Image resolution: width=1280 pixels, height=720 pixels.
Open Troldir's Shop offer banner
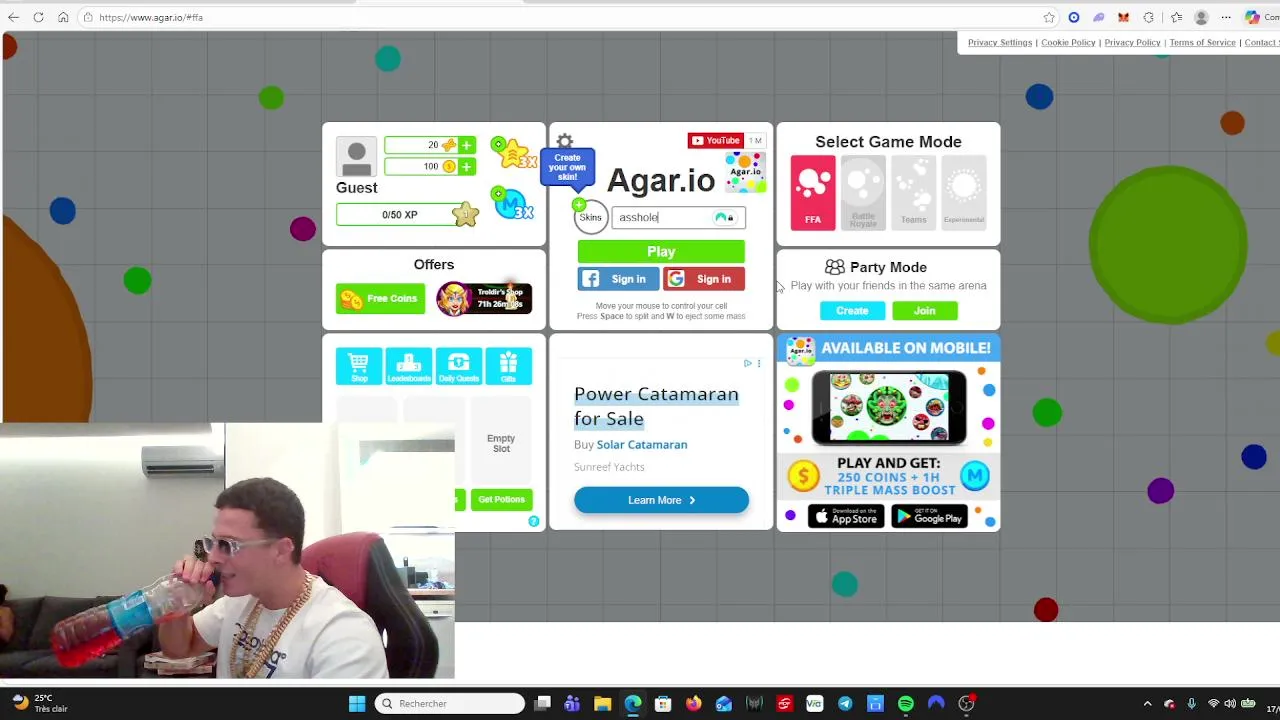click(x=484, y=298)
